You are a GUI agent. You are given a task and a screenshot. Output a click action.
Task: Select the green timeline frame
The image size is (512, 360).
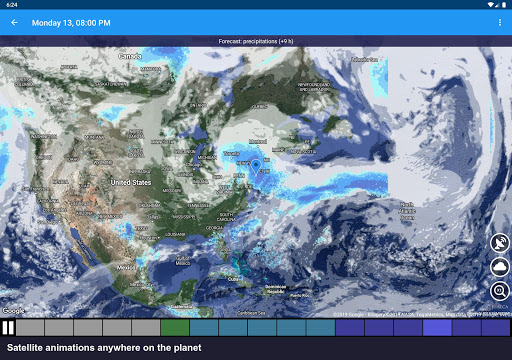pos(175,327)
